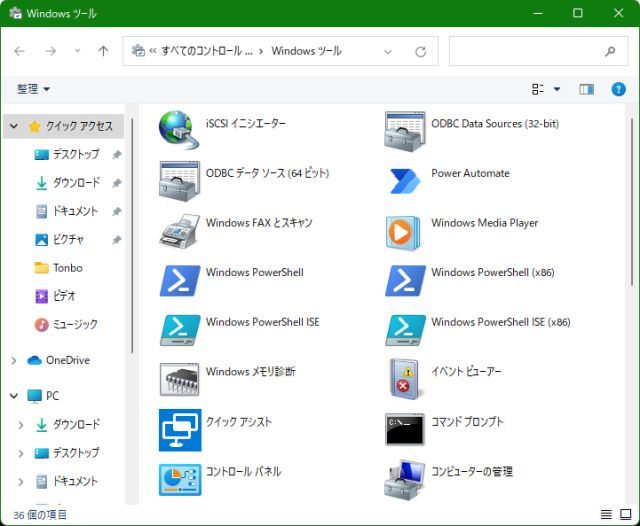
Task: Click the help question mark icon
Action: click(618, 89)
